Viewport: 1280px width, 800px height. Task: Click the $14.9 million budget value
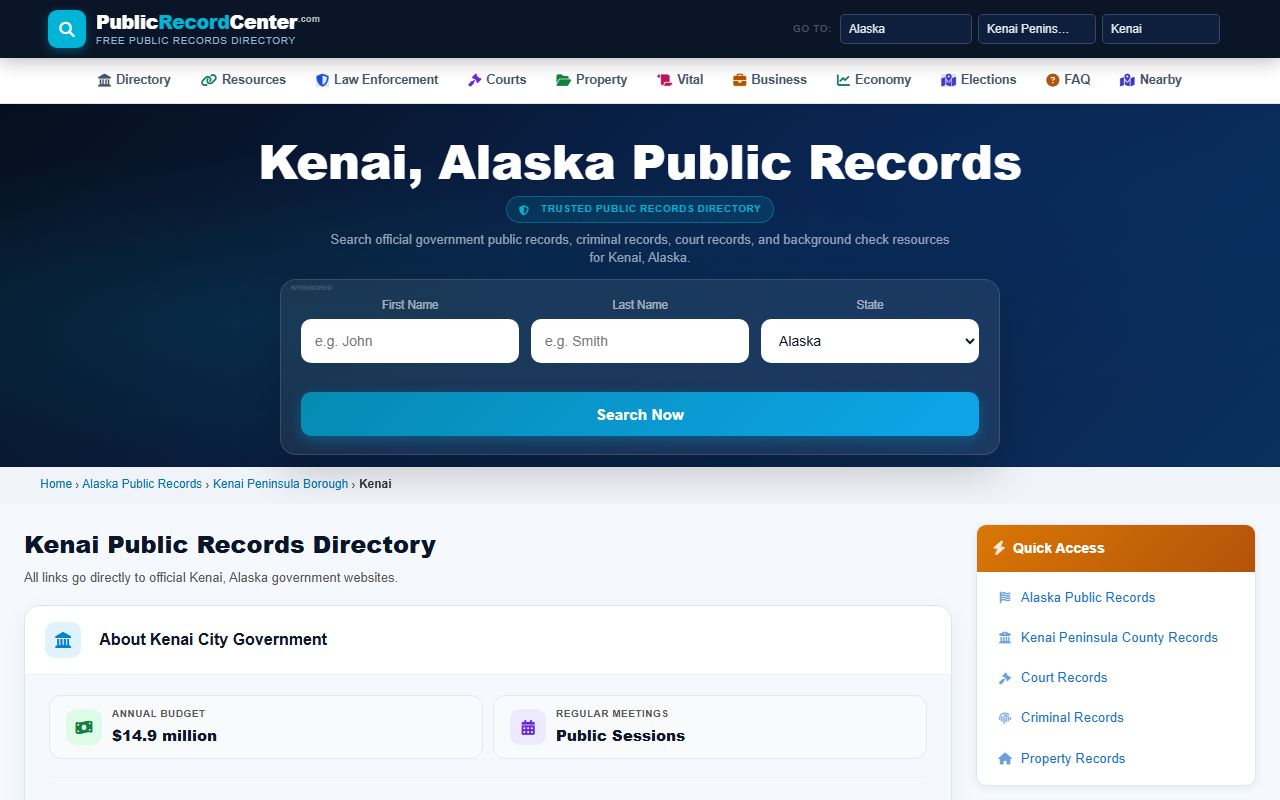(x=164, y=736)
